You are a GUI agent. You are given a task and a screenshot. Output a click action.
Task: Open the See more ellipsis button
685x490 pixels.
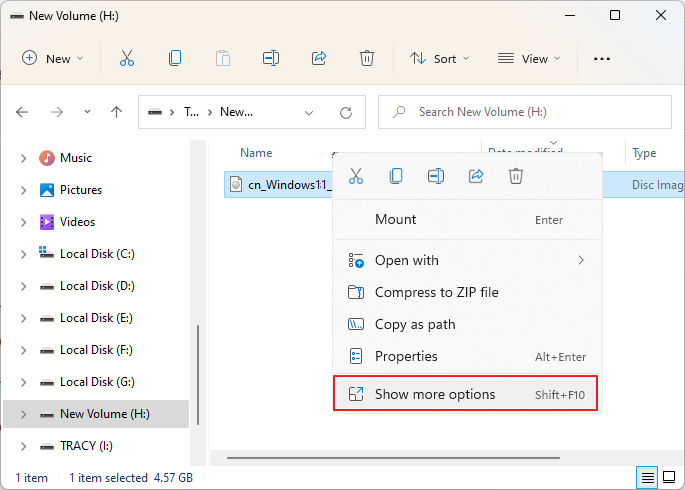(x=601, y=58)
